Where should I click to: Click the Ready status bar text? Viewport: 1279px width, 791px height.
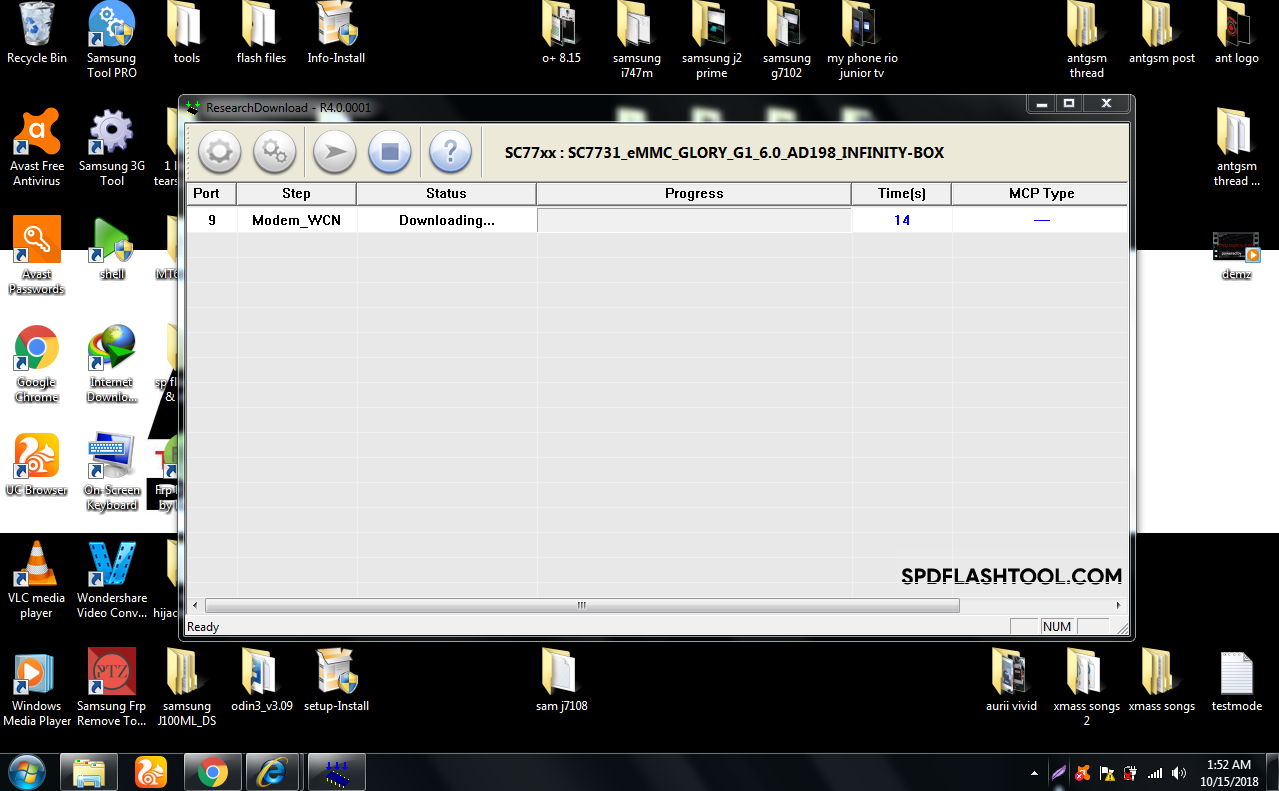click(x=203, y=627)
